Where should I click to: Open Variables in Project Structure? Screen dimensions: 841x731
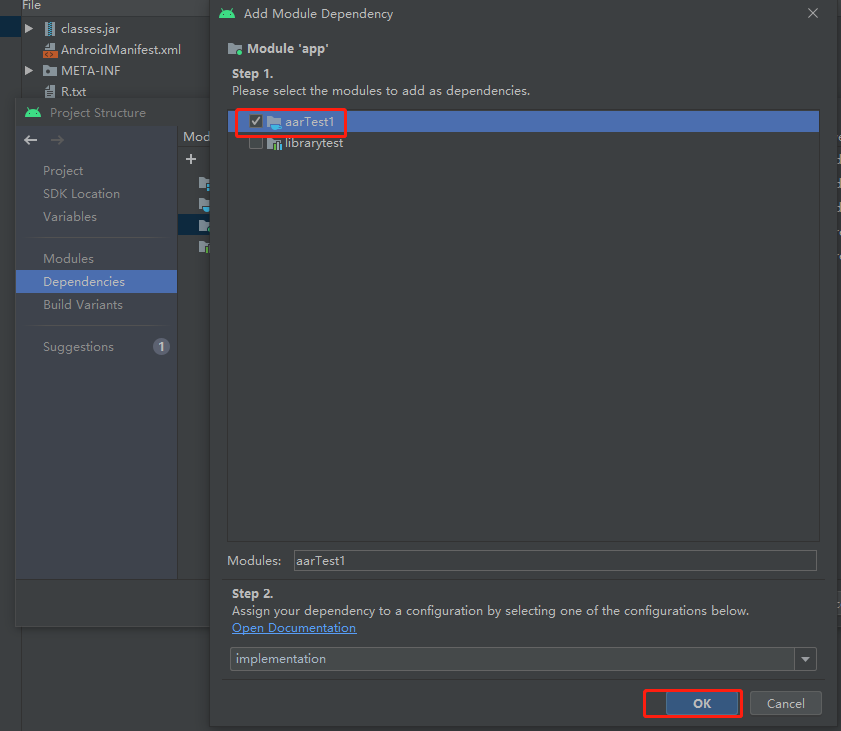[70, 217]
